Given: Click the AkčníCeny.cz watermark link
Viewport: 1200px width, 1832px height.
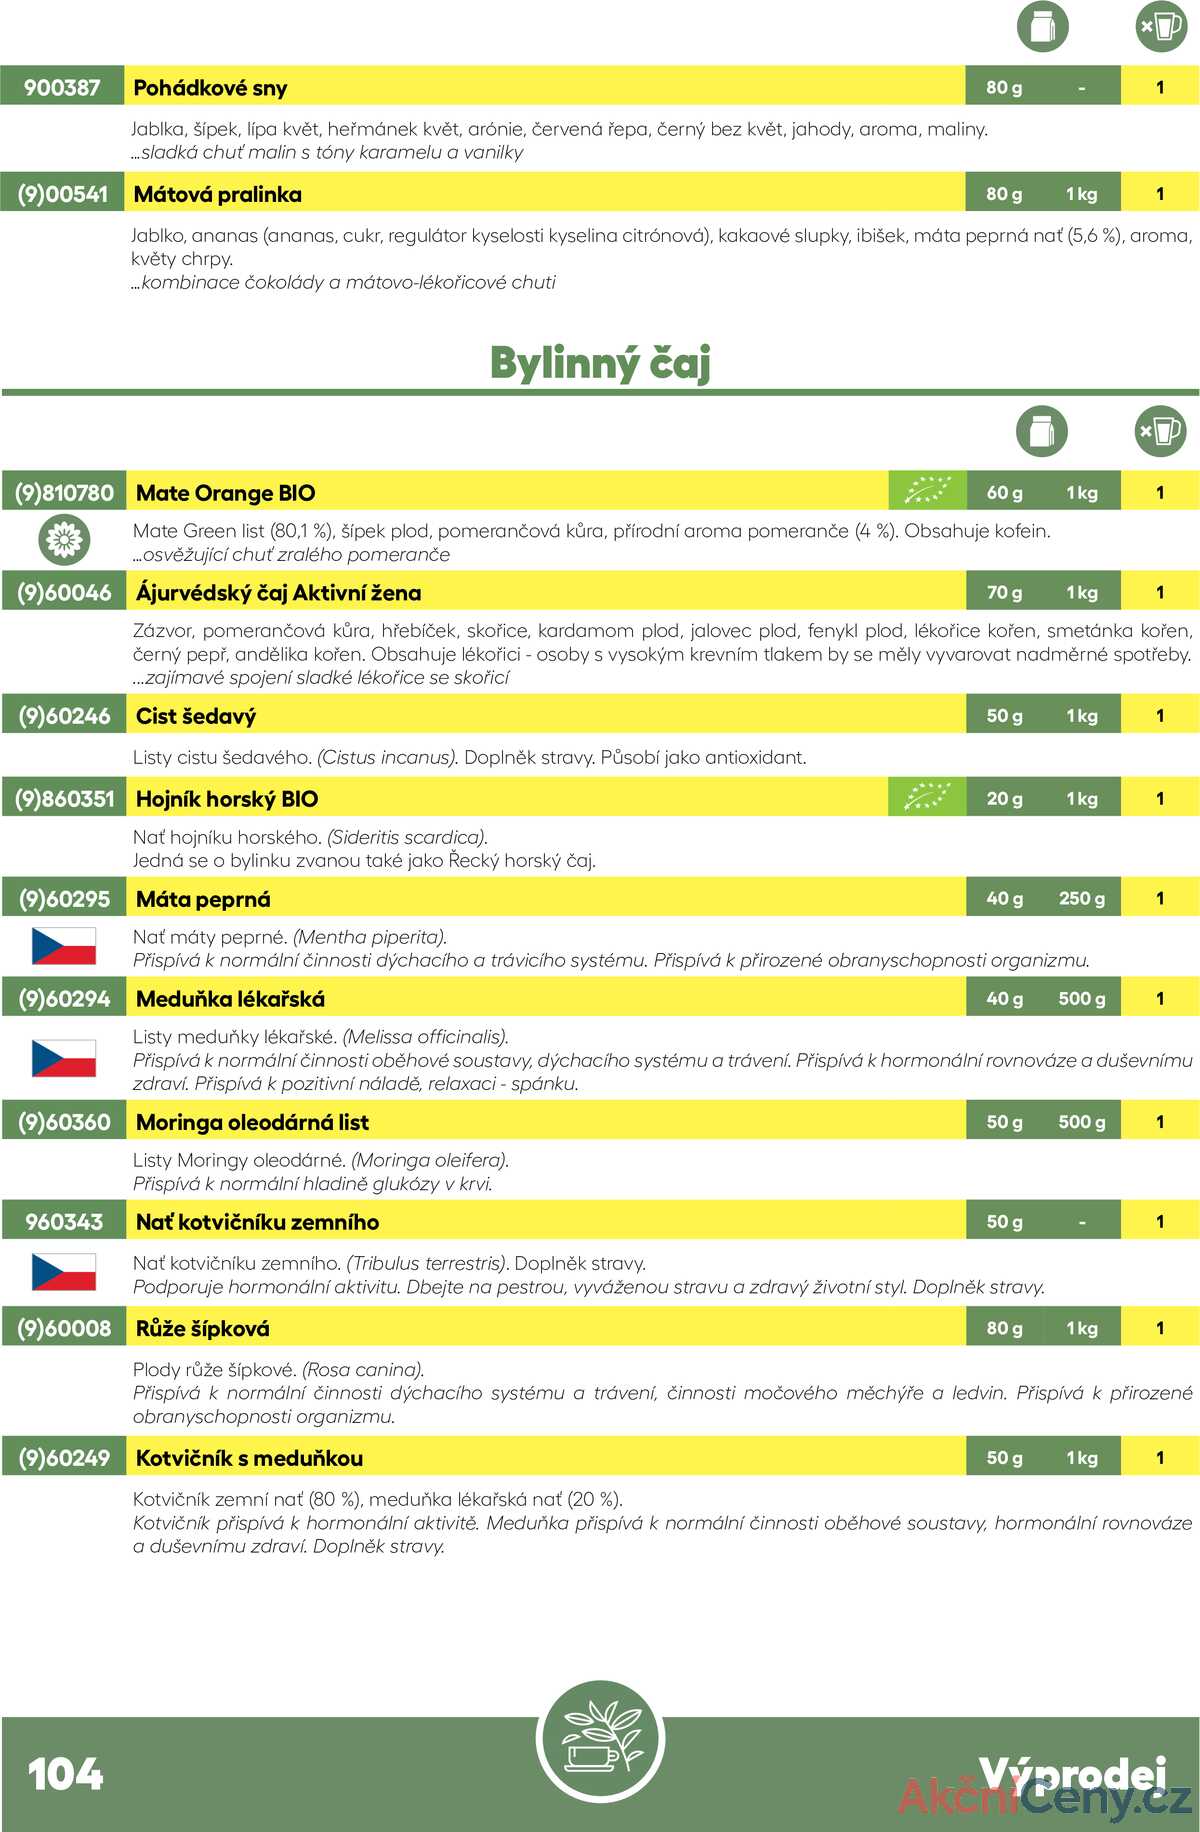Looking at the screenshot, I should tap(1044, 1797).
